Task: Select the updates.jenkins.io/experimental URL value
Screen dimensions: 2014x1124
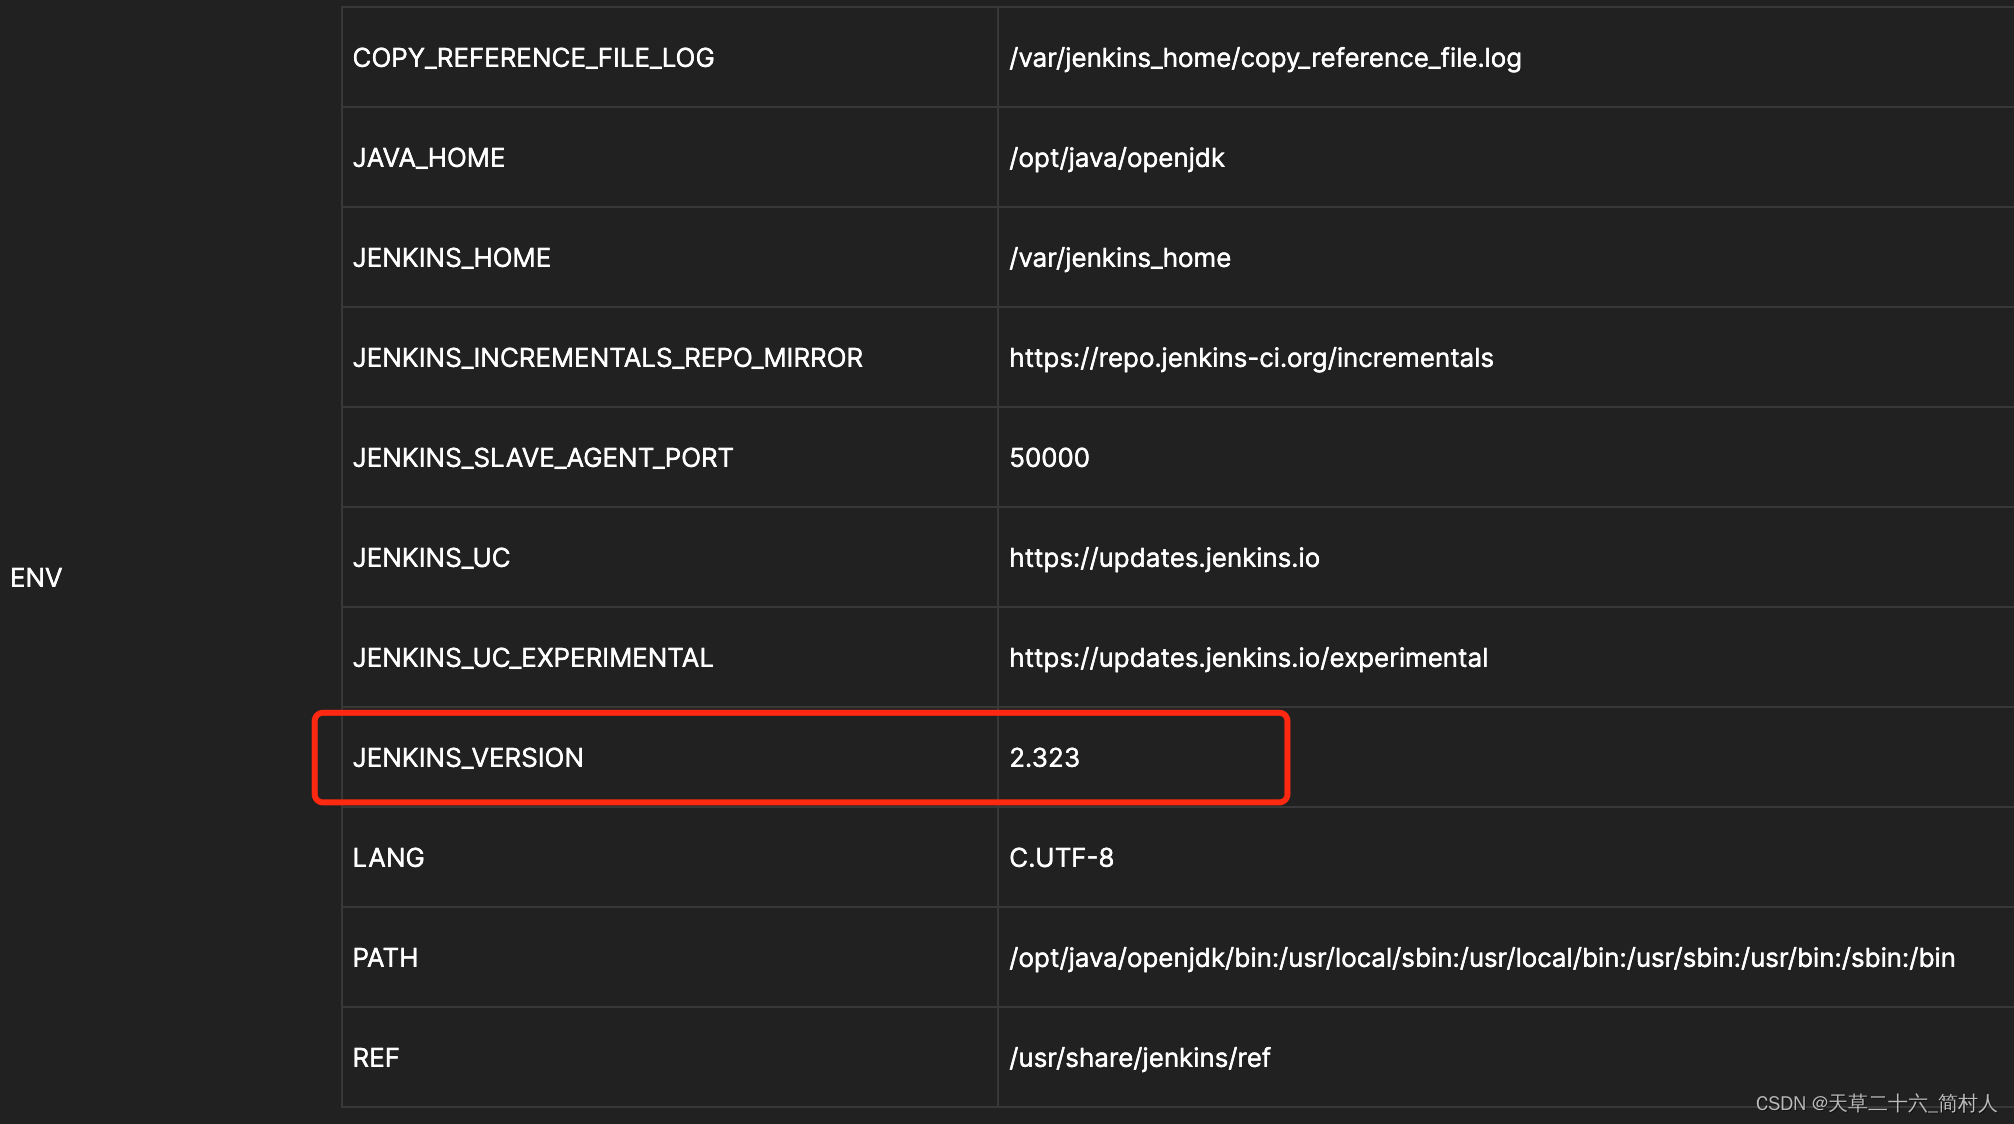Action: pos(1248,658)
